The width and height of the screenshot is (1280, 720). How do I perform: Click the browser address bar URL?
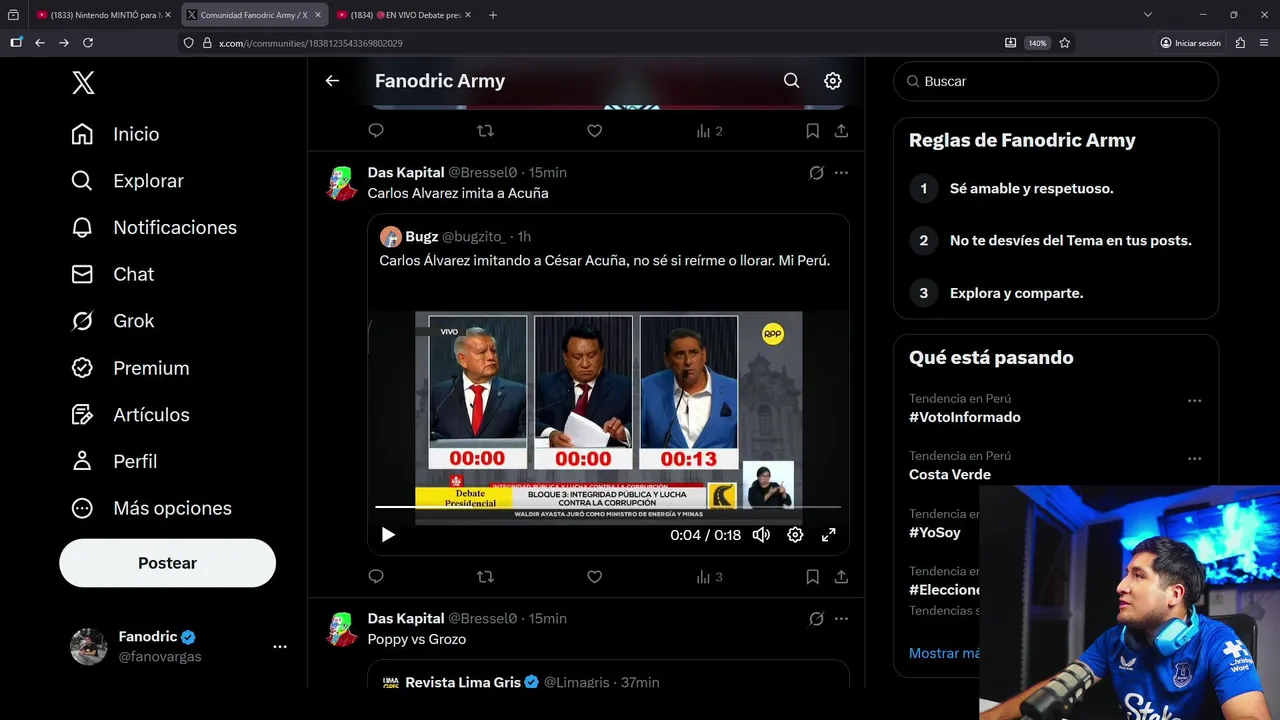tap(311, 43)
